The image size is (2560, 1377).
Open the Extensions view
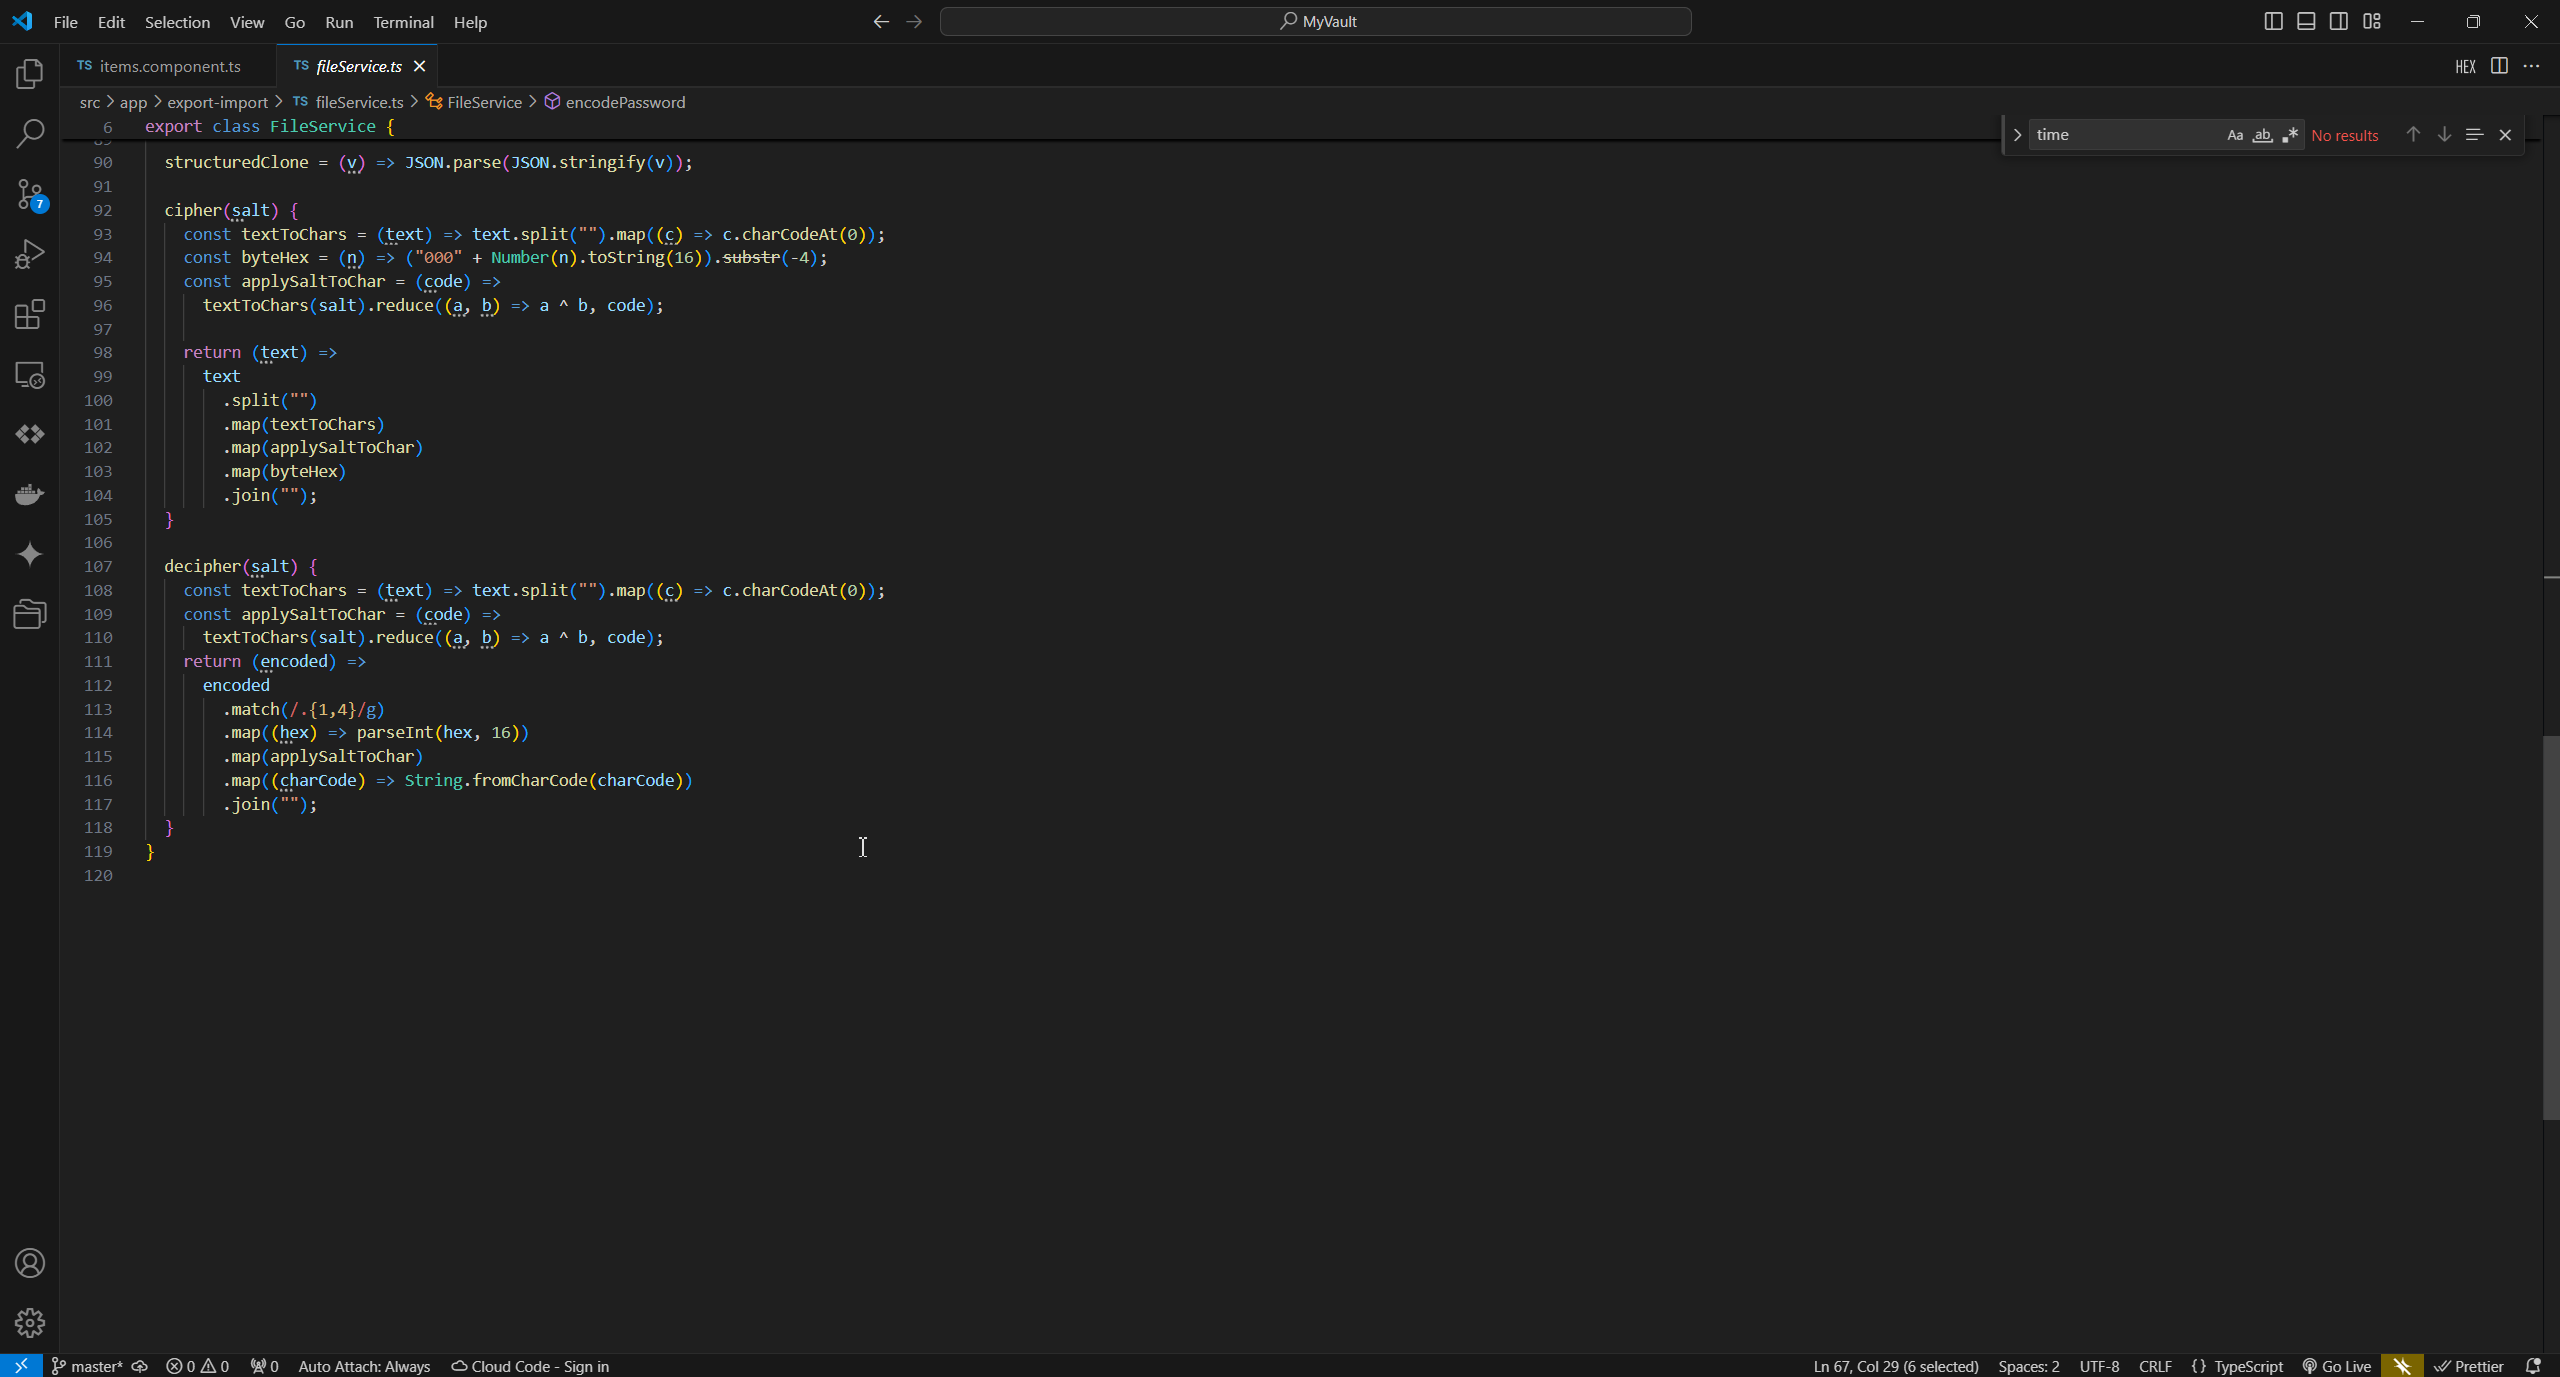pos(30,314)
